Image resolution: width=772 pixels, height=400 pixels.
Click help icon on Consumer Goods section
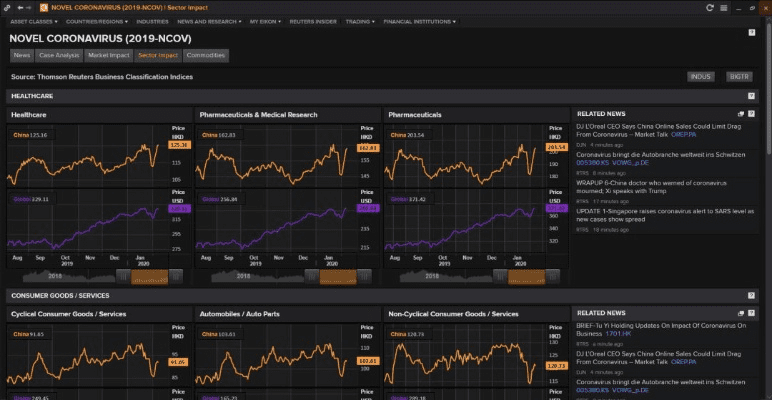(x=751, y=296)
